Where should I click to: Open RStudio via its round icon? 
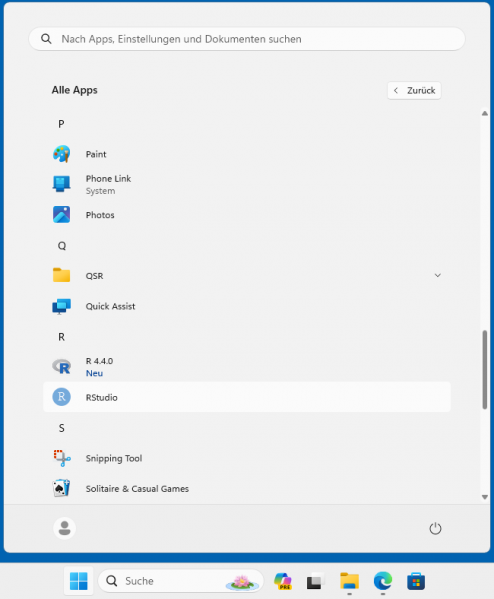click(x=62, y=397)
